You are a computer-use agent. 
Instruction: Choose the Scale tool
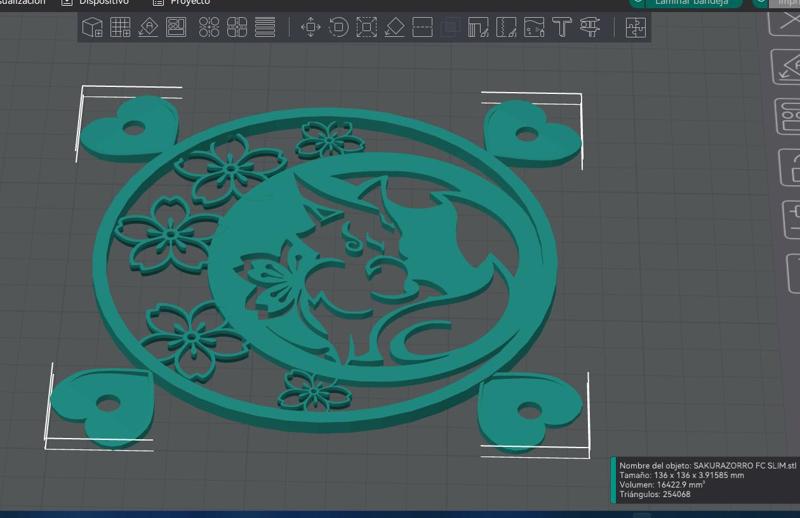(x=367, y=28)
